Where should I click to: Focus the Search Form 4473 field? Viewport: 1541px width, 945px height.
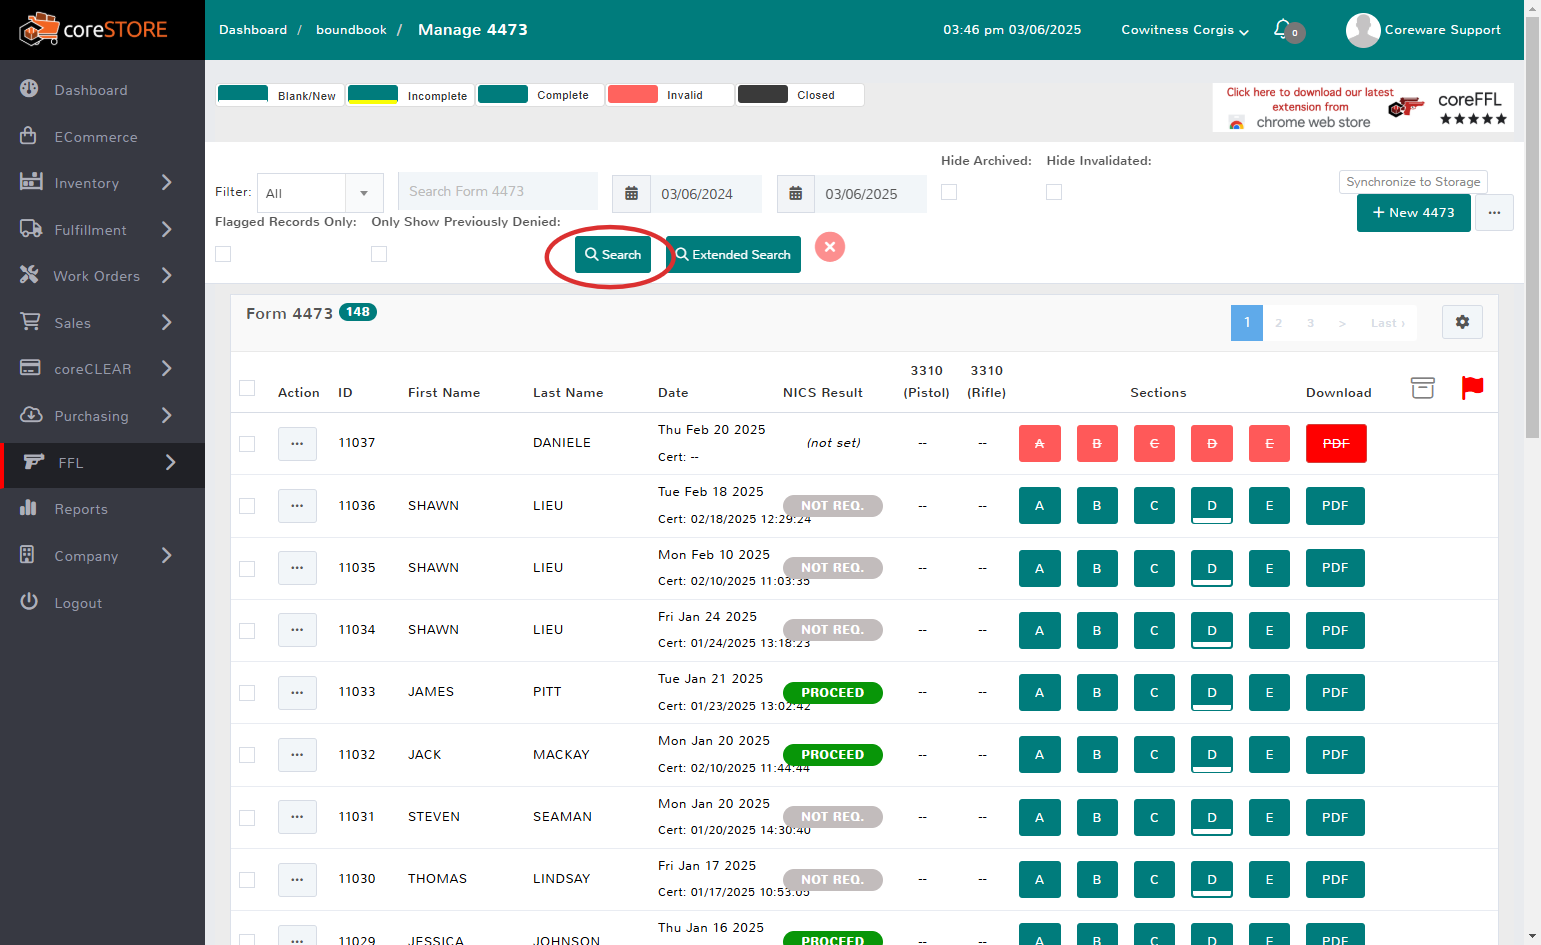pos(497,191)
